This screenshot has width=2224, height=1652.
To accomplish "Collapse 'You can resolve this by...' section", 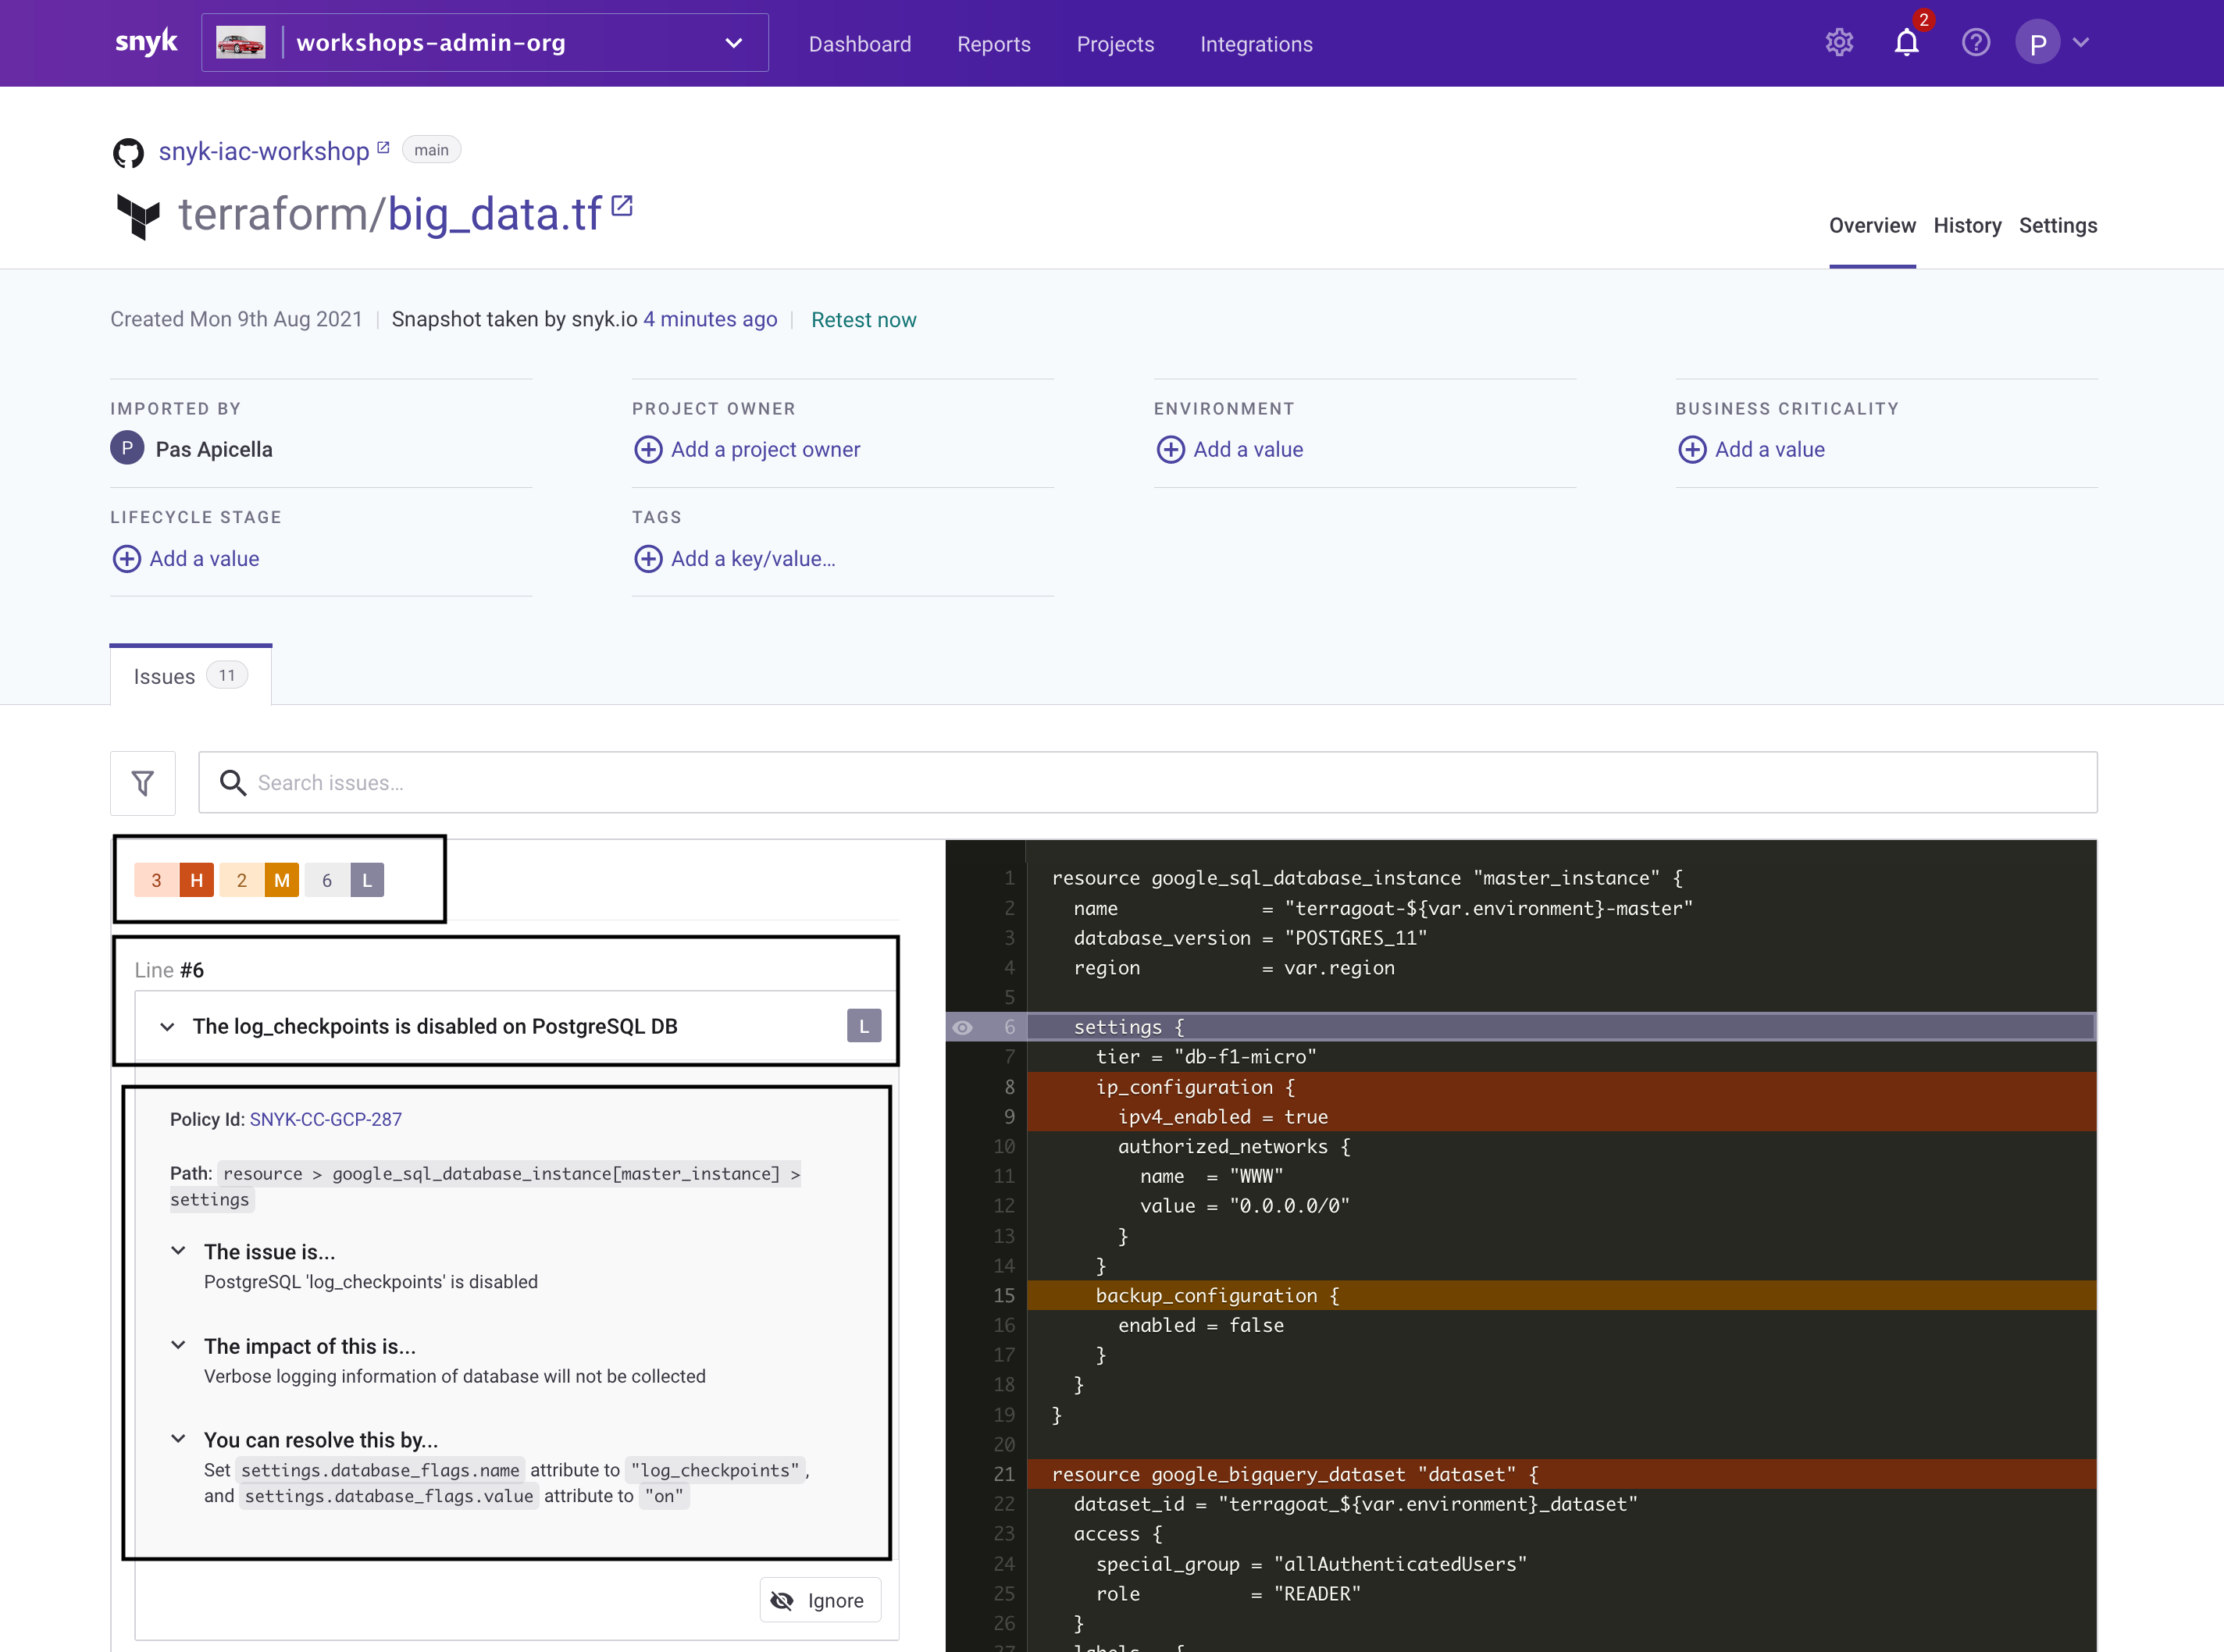I will tap(178, 1439).
